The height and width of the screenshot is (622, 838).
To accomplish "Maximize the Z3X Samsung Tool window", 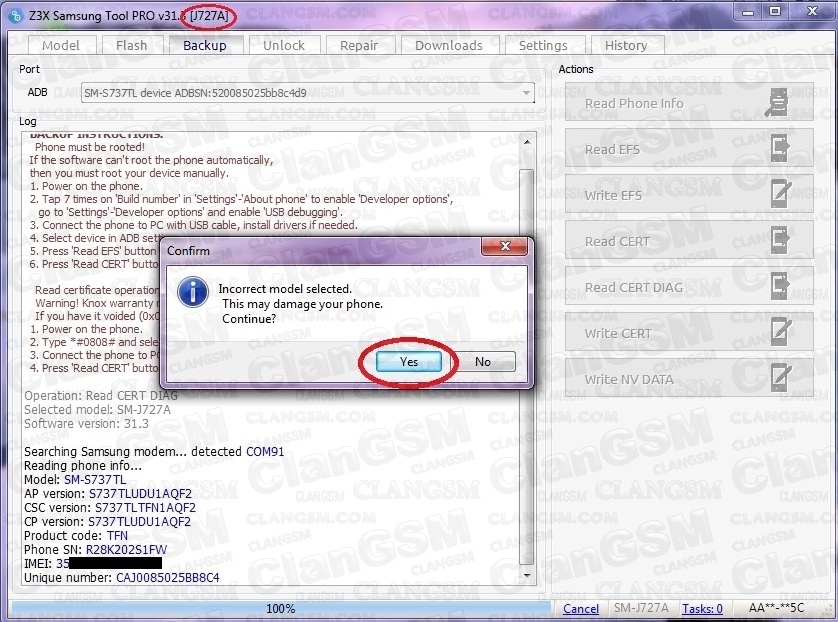I will (775, 12).
